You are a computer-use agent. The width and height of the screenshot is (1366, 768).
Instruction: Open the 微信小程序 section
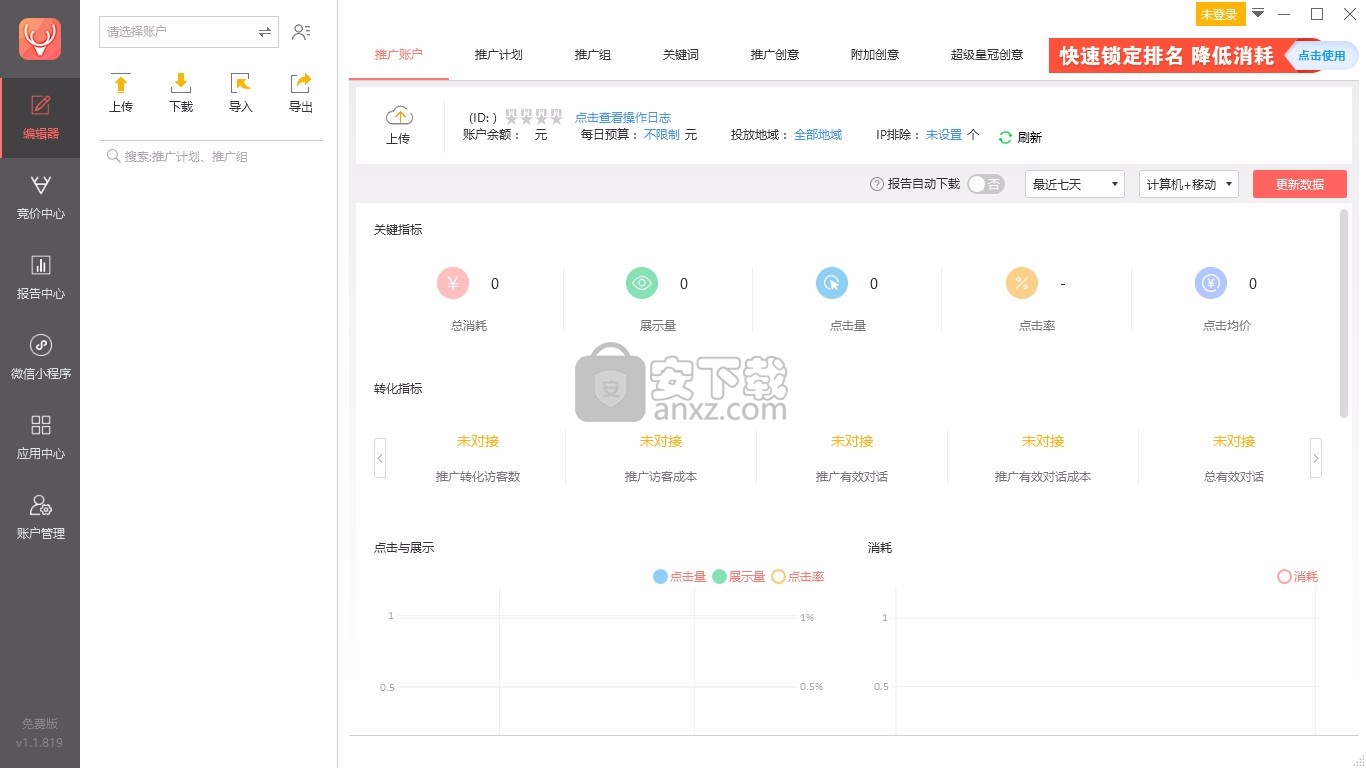[x=40, y=358]
